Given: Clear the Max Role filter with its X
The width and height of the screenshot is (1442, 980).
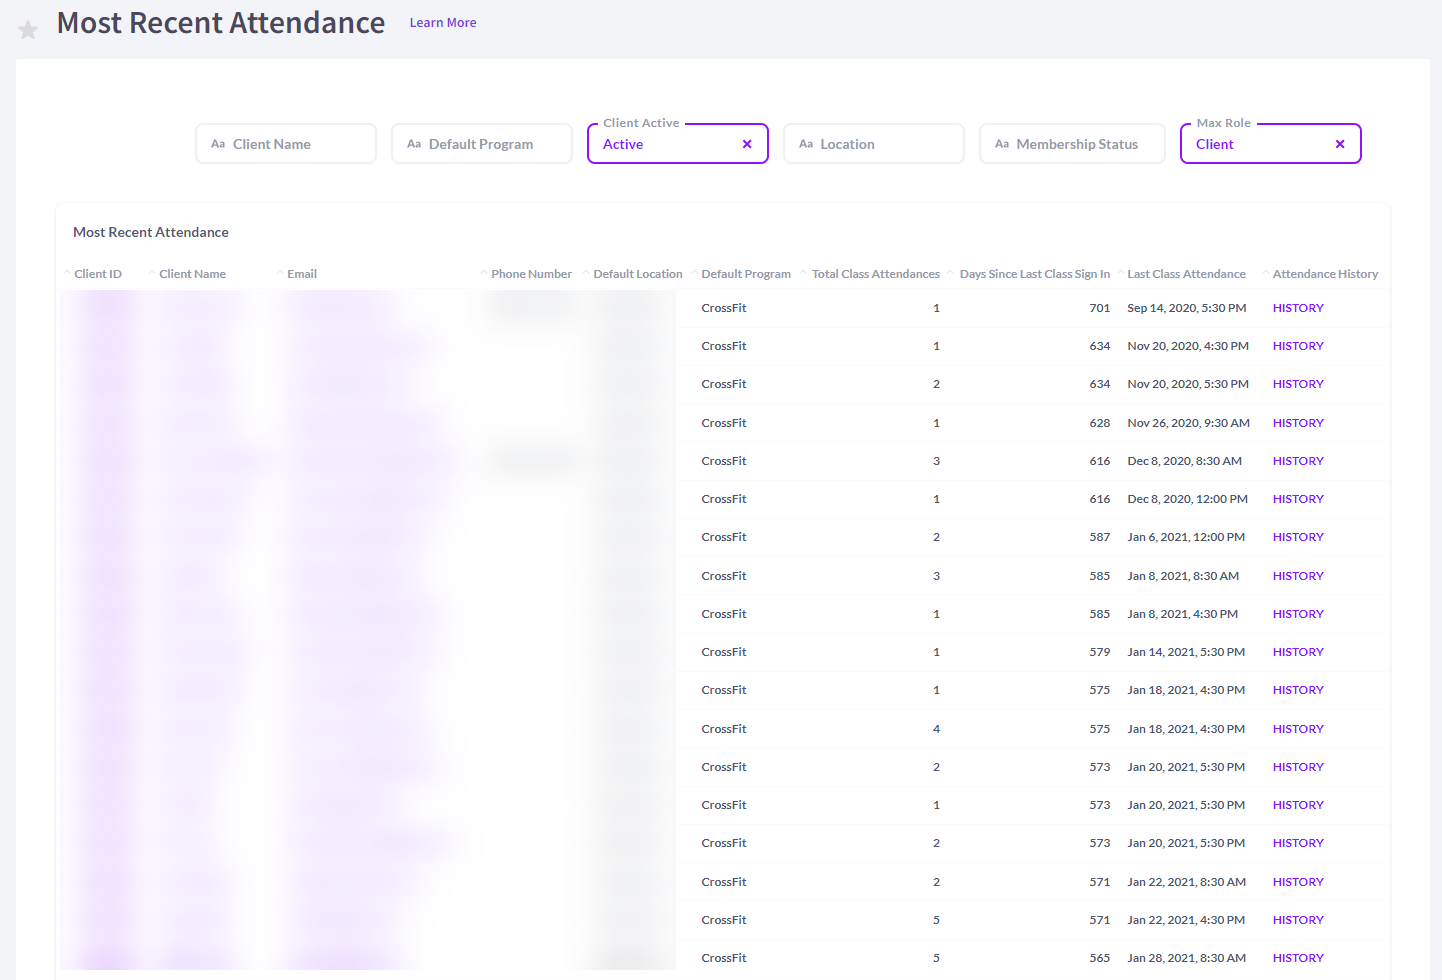Looking at the screenshot, I should point(1340,144).
